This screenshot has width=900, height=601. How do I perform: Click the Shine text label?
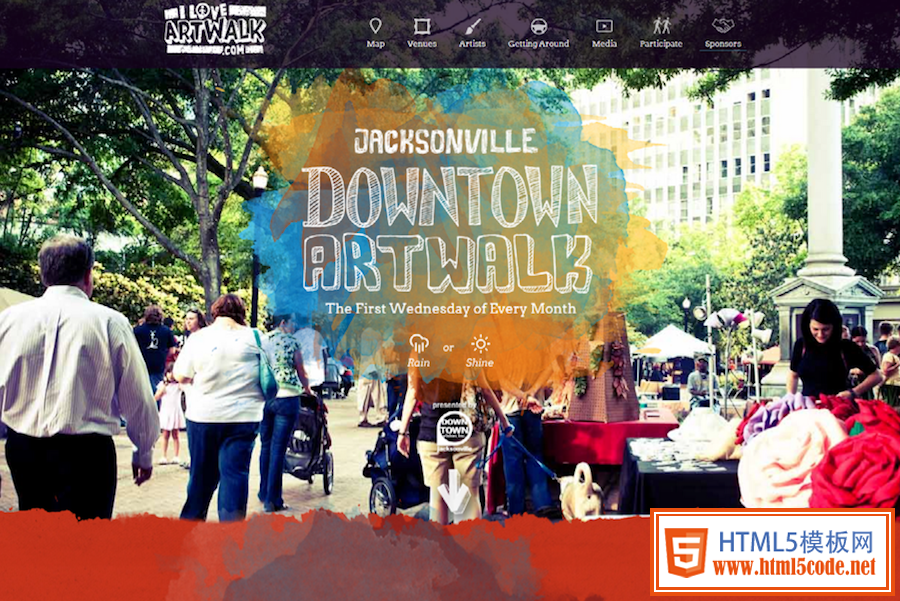[x=480, y=363]
